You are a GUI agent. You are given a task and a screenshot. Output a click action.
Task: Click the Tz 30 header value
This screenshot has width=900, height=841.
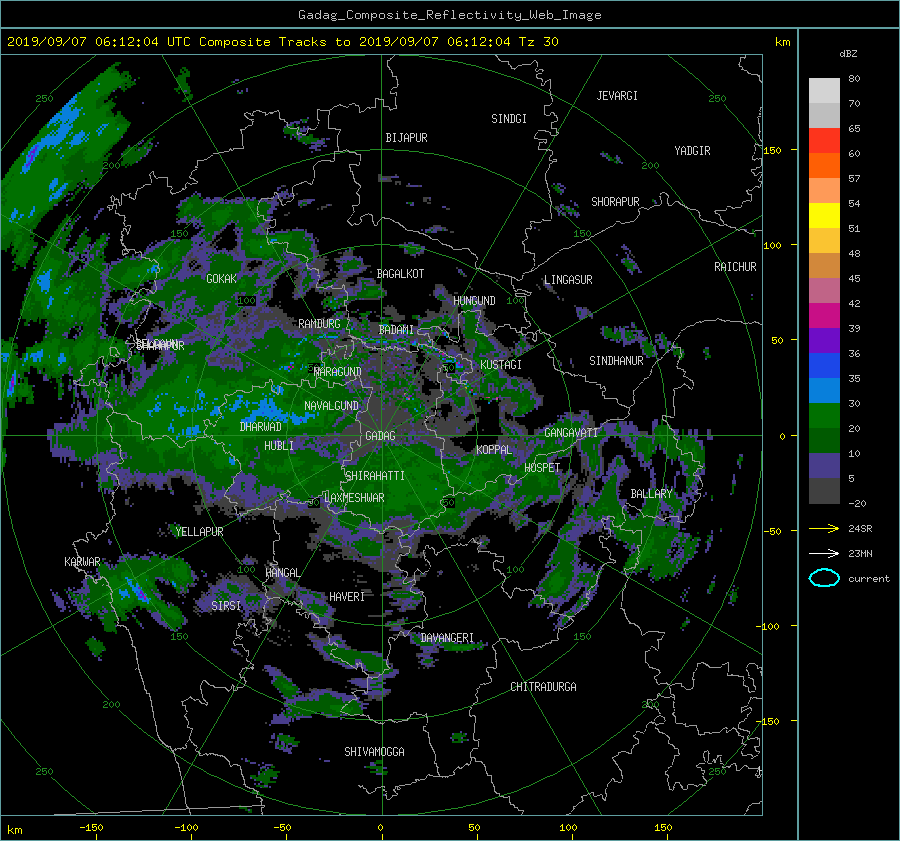[x=538, y=42]
